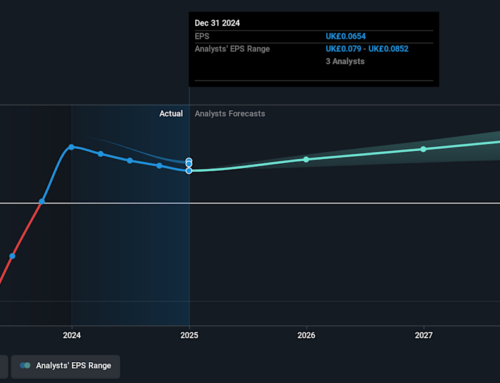Click the UK£0.0654 EPS value

pyautogui.click(x=346, y=36)
